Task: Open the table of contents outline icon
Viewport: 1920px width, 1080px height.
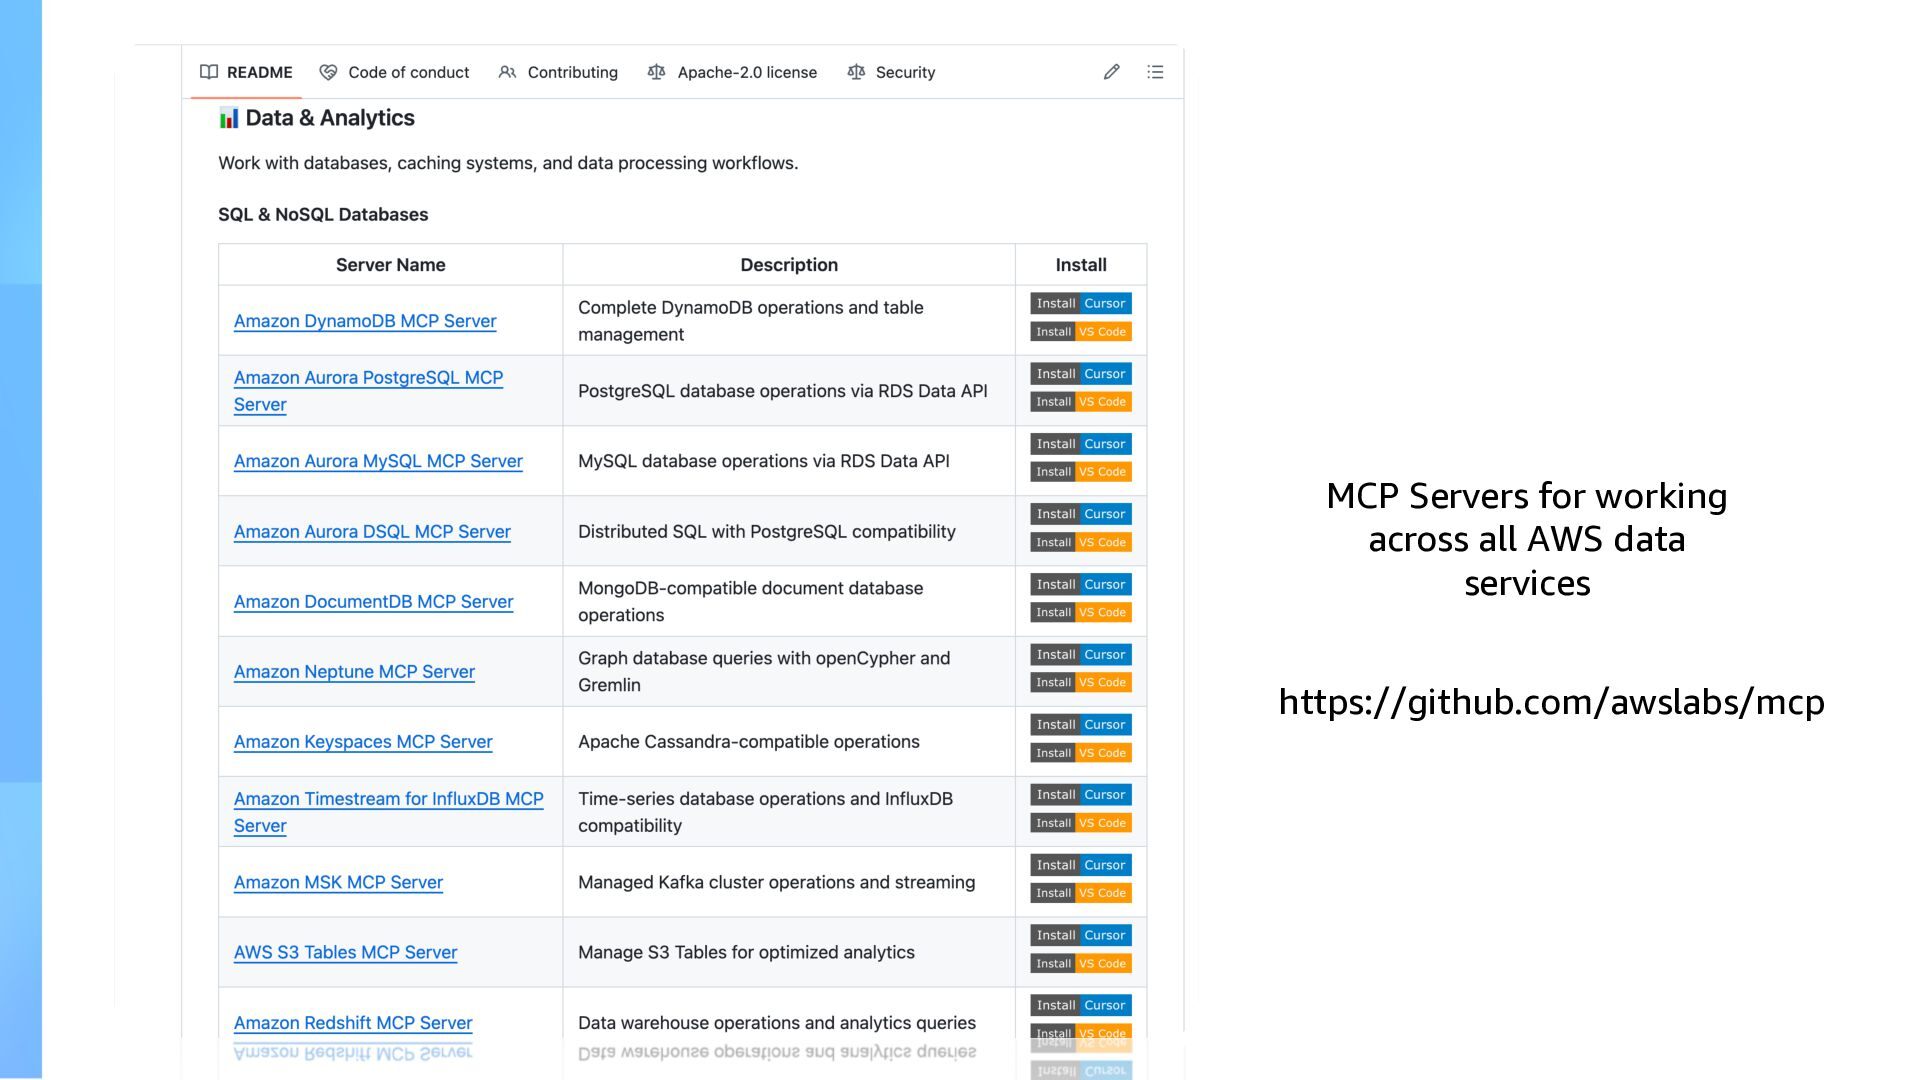Action: pyautogui.click(x=1155, y=72)
